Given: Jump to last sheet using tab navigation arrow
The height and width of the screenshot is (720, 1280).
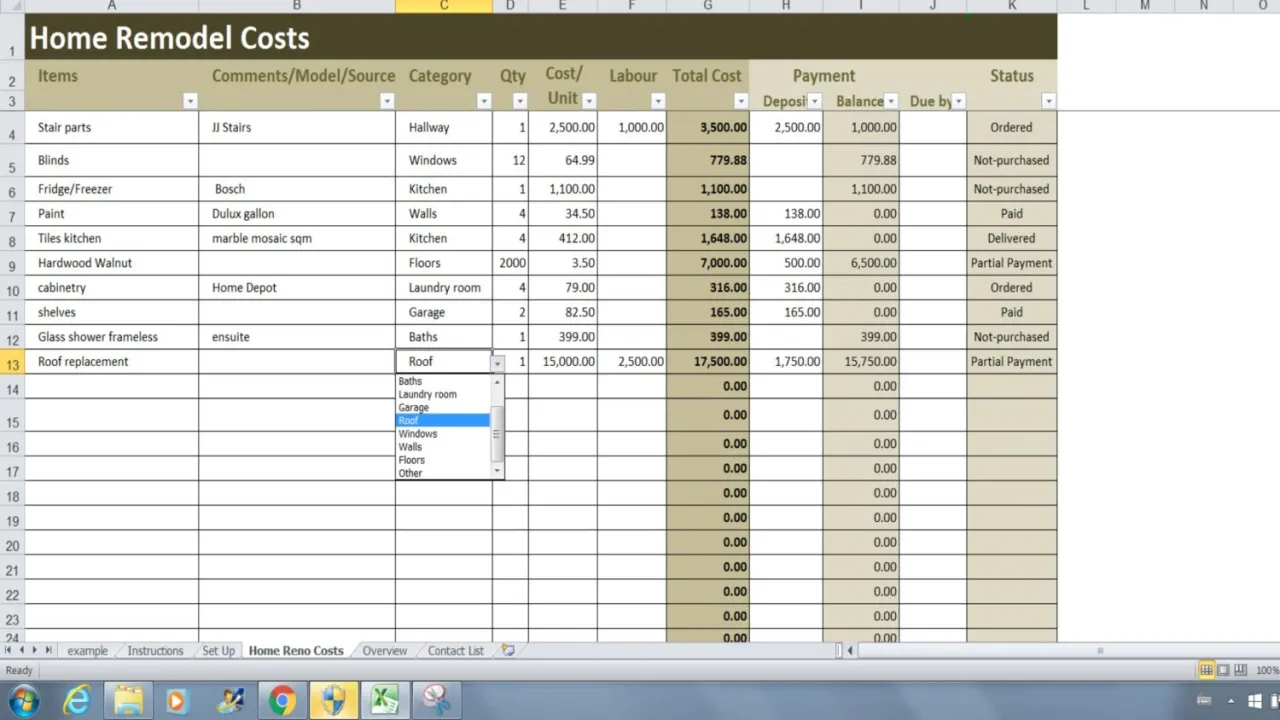Looking at the screenshot, I should [x=48, y=650].
